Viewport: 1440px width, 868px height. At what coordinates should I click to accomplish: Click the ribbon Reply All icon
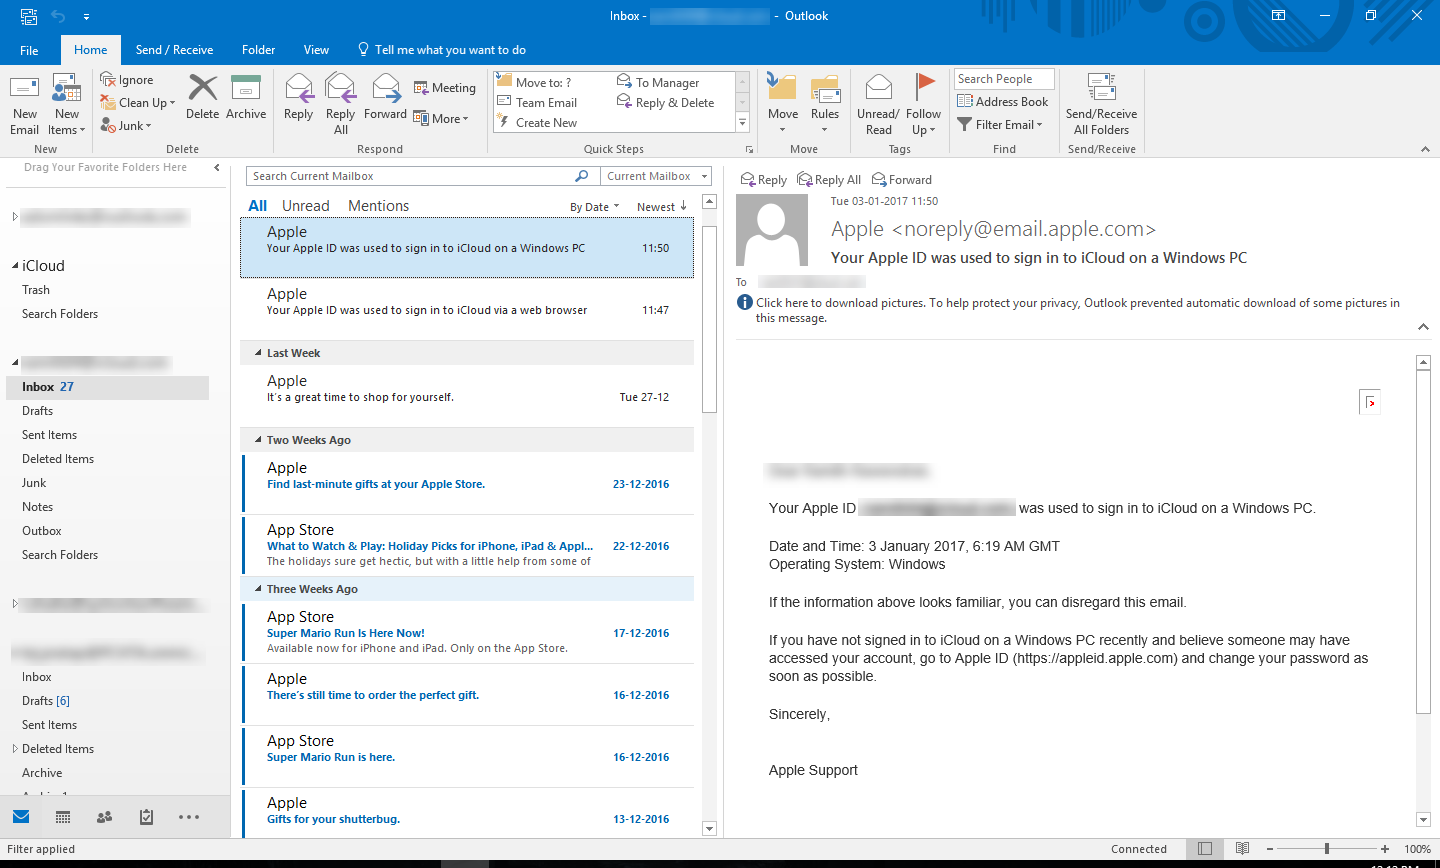pyautogui.click(x=341, y=88)
